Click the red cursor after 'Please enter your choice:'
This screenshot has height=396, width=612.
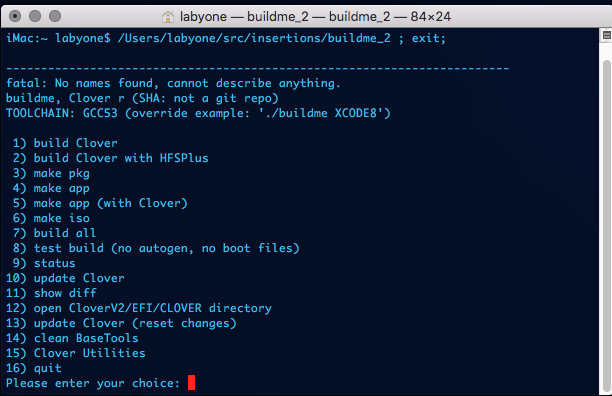click(x=191, y=383)
